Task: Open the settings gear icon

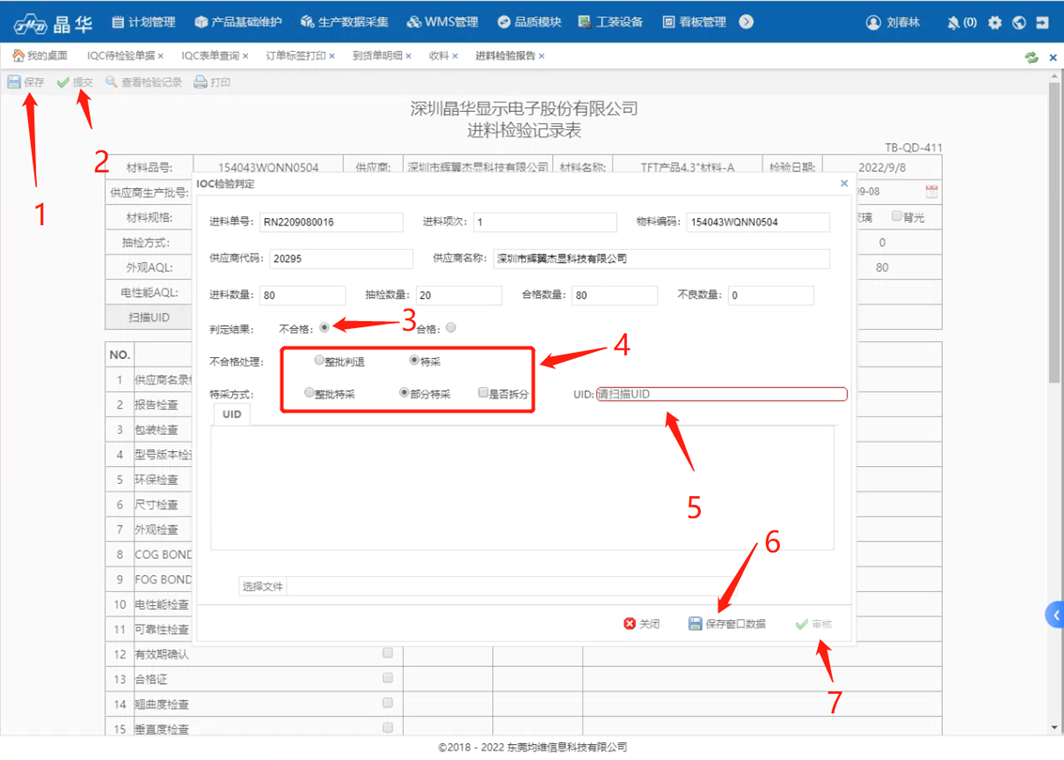Action: 994,22
